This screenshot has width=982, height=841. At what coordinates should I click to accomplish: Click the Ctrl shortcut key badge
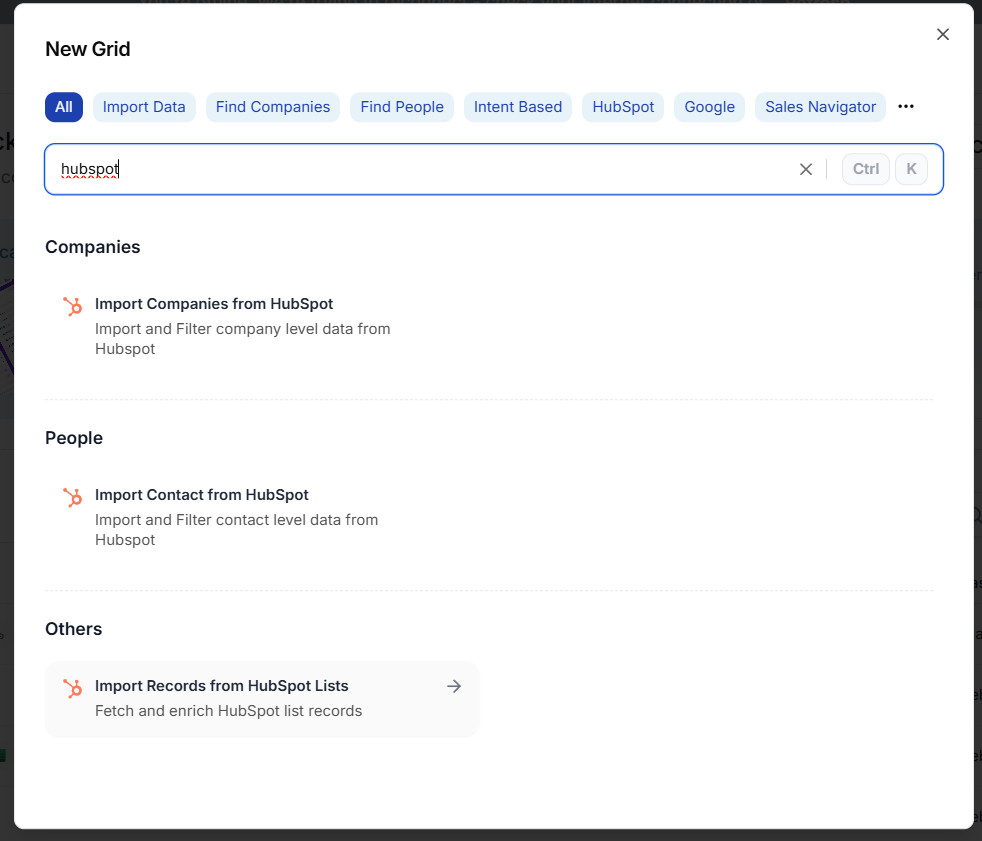pos(866,169)
